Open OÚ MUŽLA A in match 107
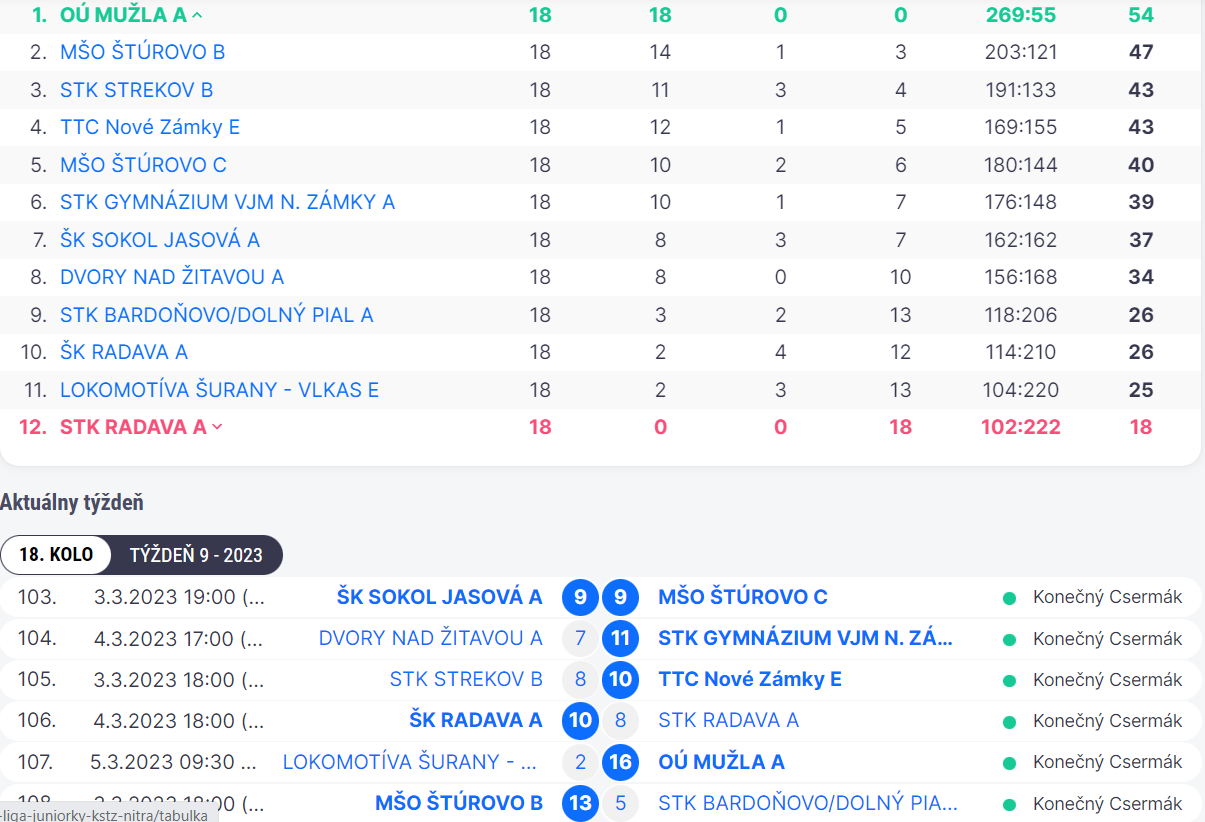 click(721, 762)
